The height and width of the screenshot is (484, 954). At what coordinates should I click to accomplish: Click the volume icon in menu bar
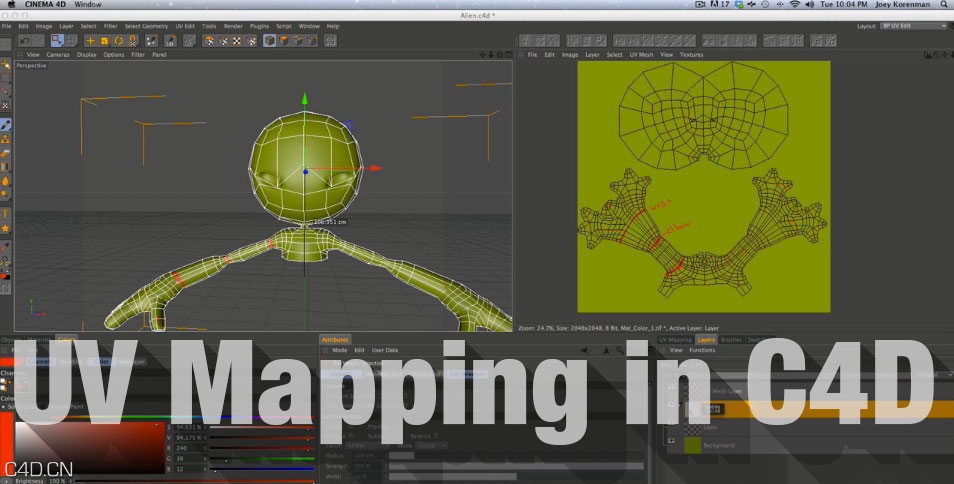coord(810,4)
